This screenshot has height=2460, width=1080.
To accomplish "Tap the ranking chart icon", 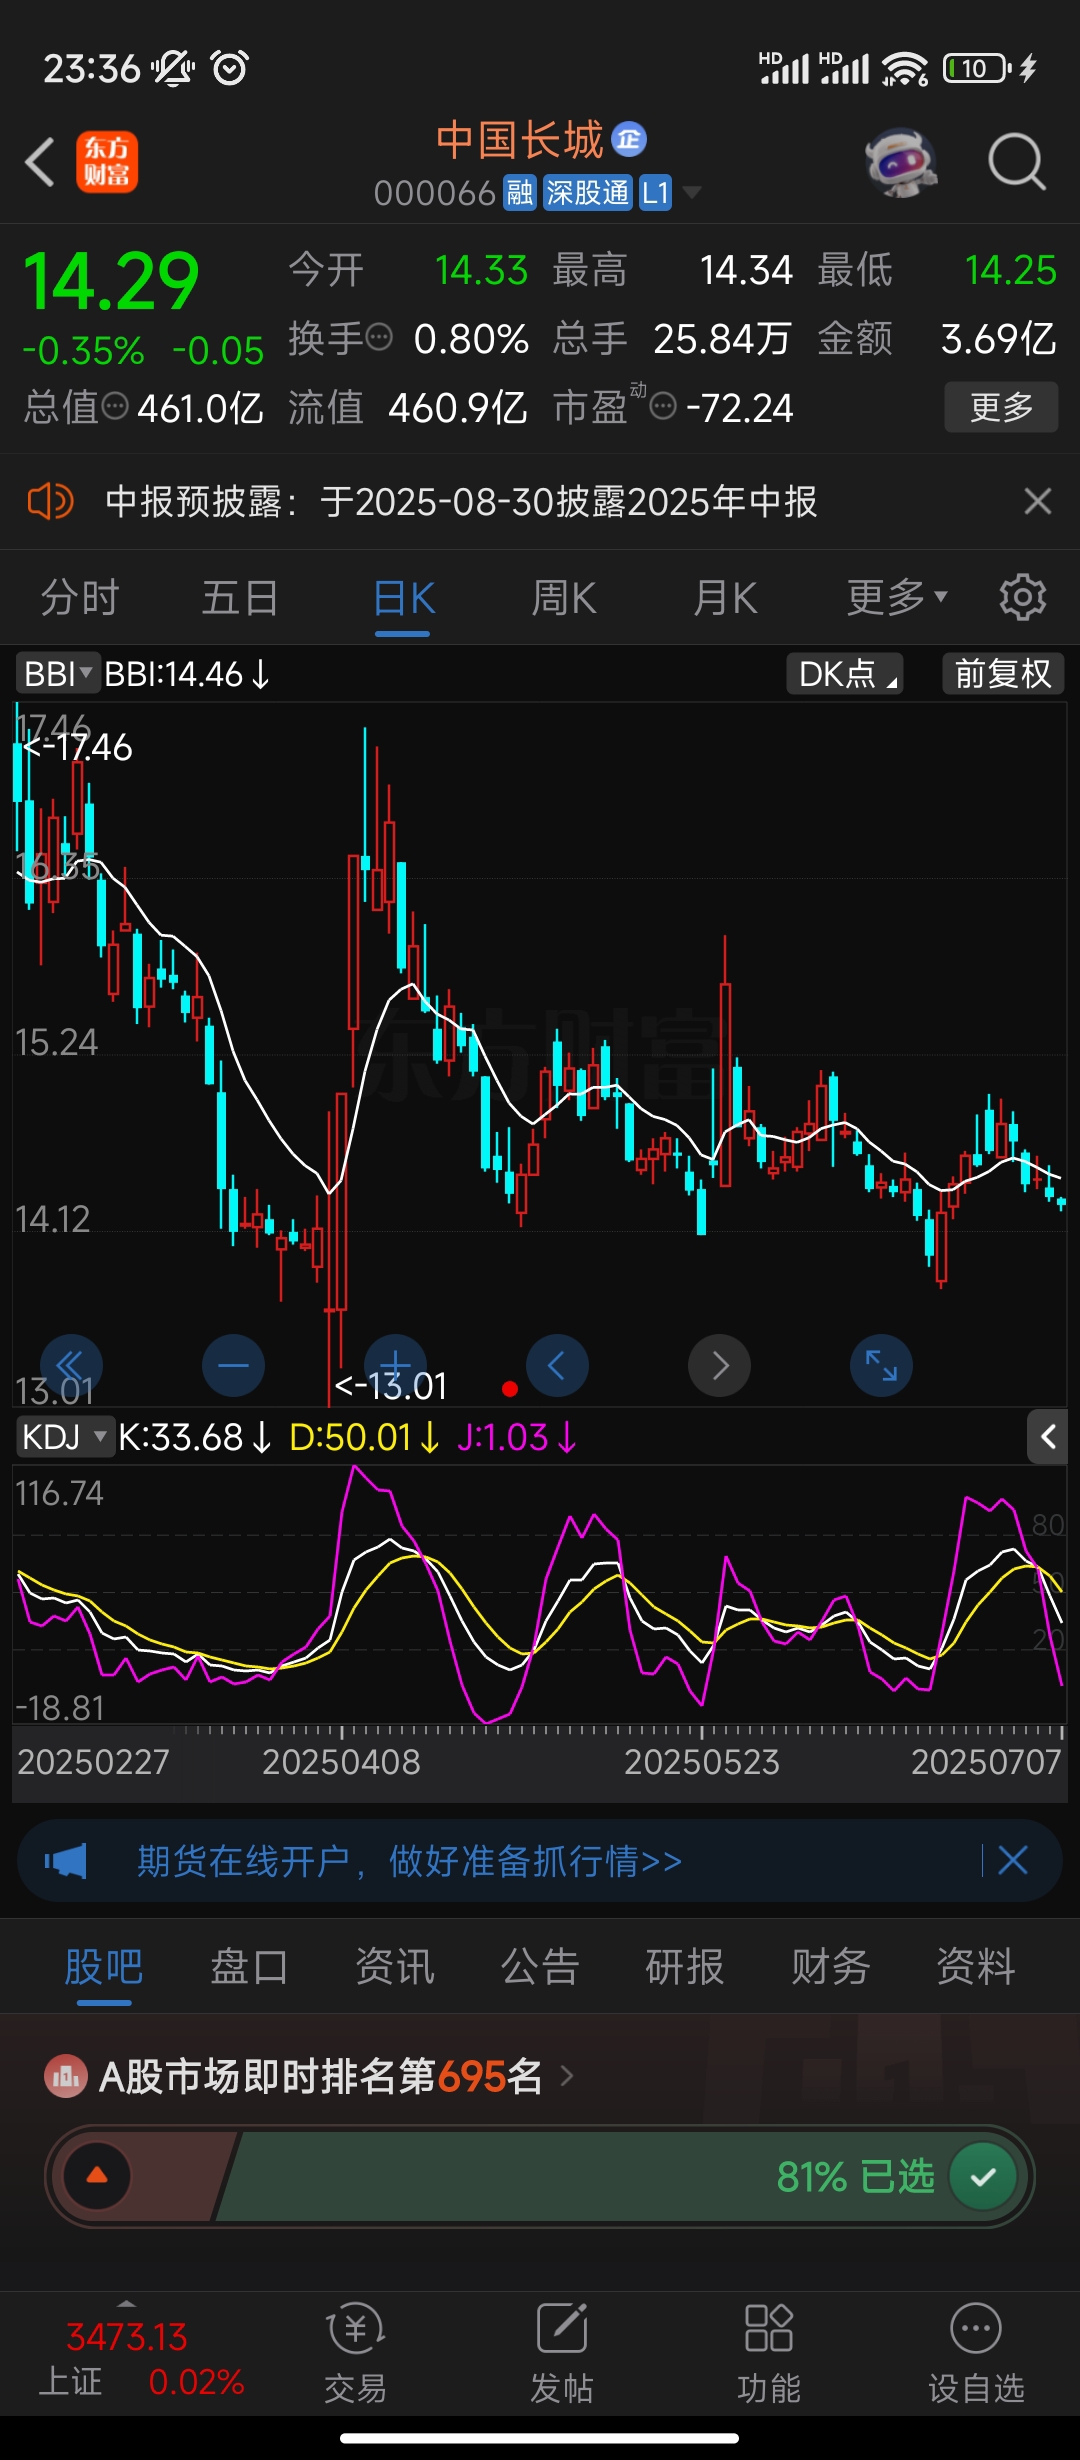I will pyautogui.click(x=66, y=2077).
